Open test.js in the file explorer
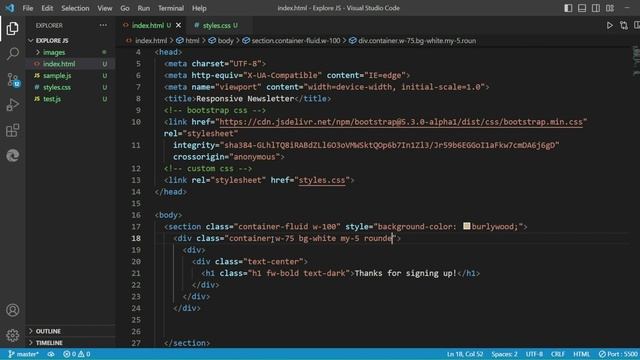 pyautogui.click(x=71, y=99)
